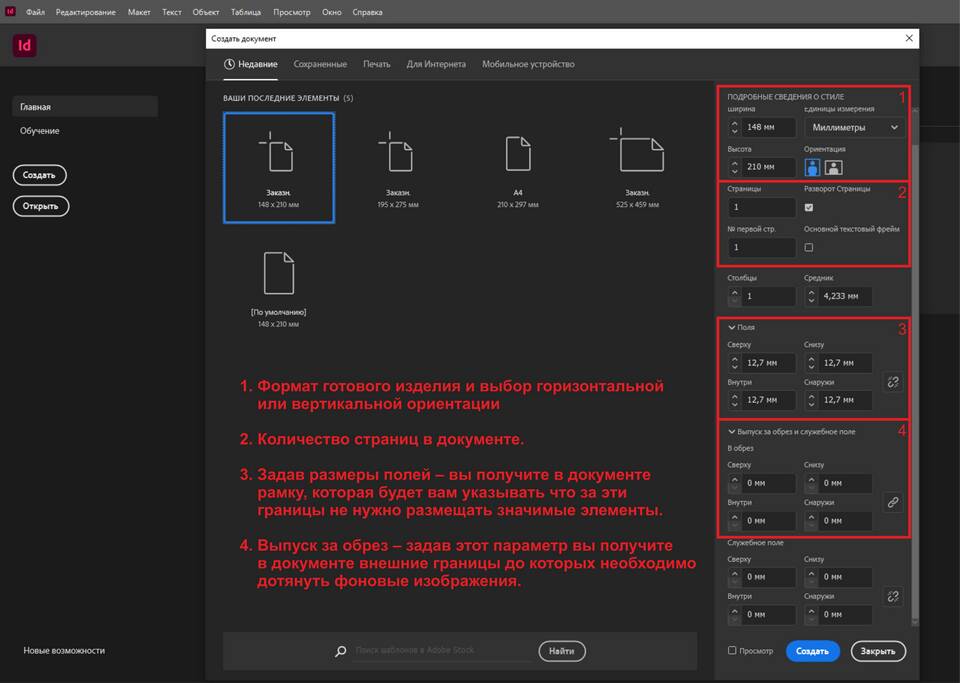Click the slug field link icon
The width and height of the screenshot is (960, 683).
tap(892, 596)
